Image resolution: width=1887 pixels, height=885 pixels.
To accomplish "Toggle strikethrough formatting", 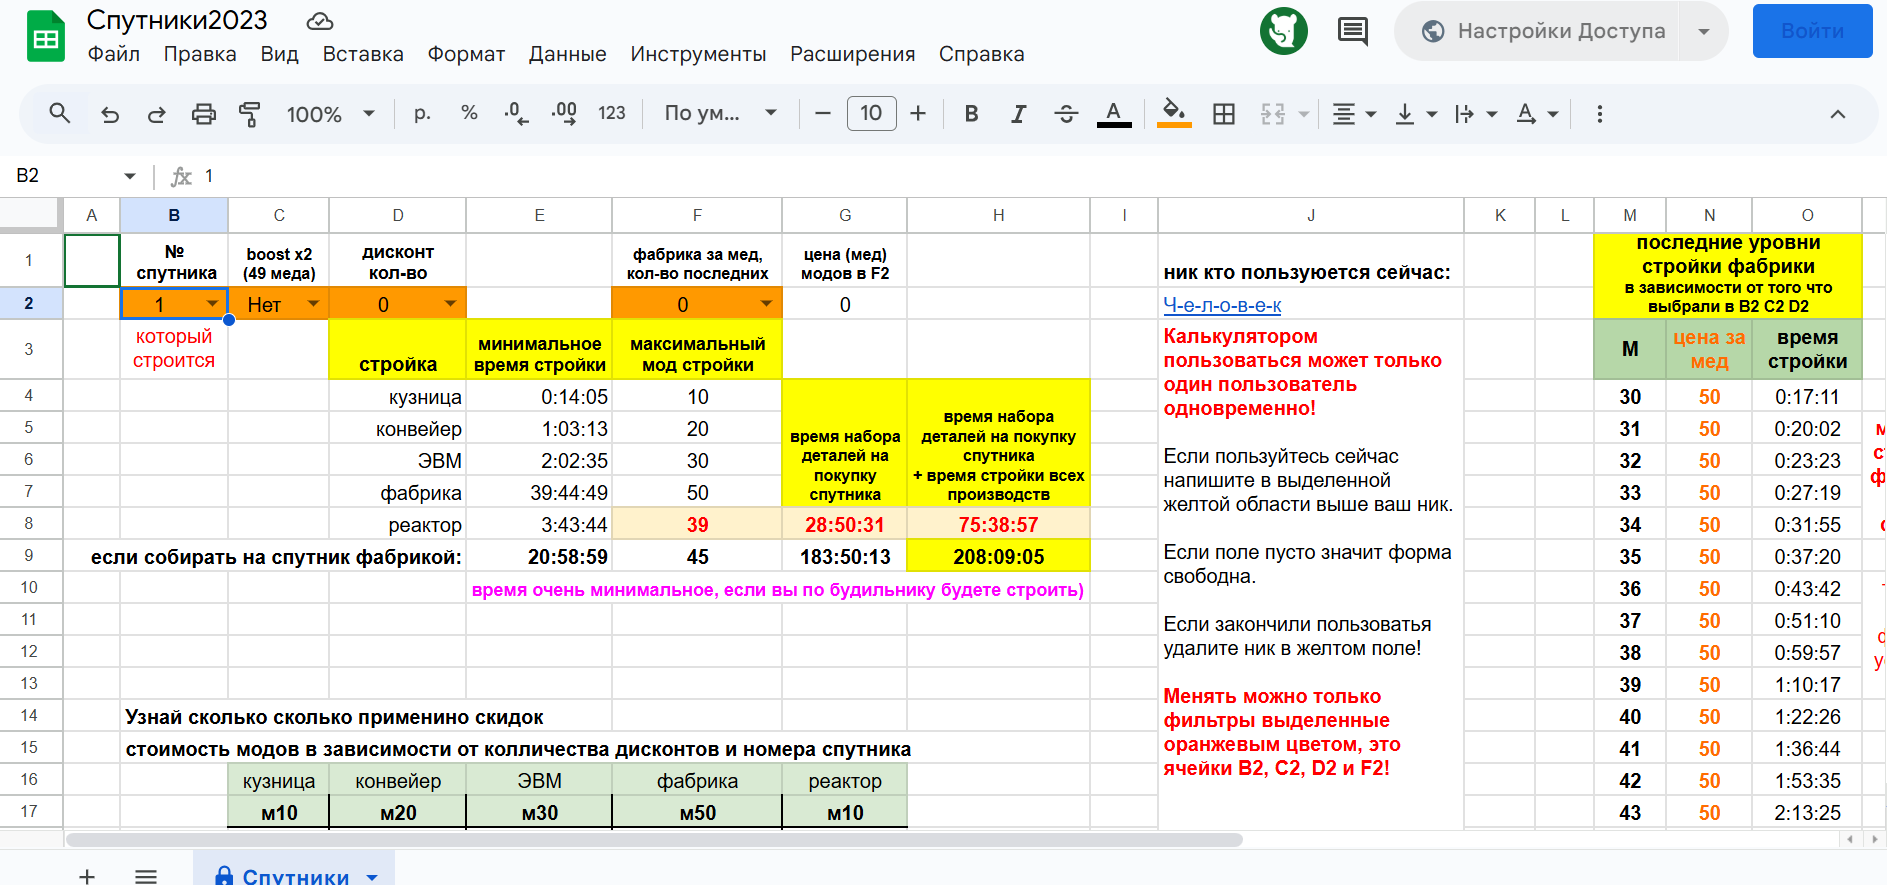I will coord(1066,114).
